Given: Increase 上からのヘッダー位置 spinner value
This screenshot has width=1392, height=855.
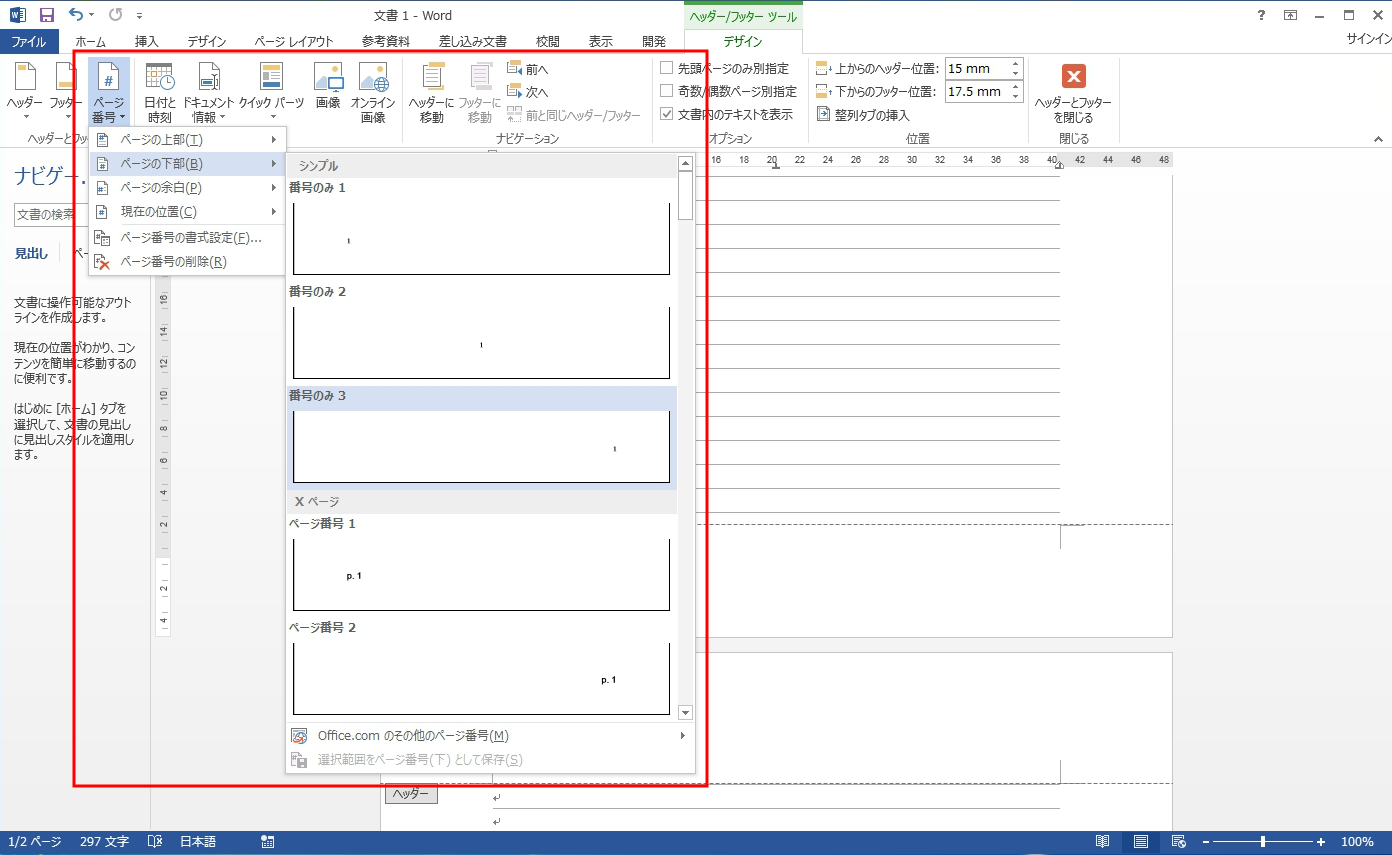Looking at the screenshot, I should (x=1017, y=64).
